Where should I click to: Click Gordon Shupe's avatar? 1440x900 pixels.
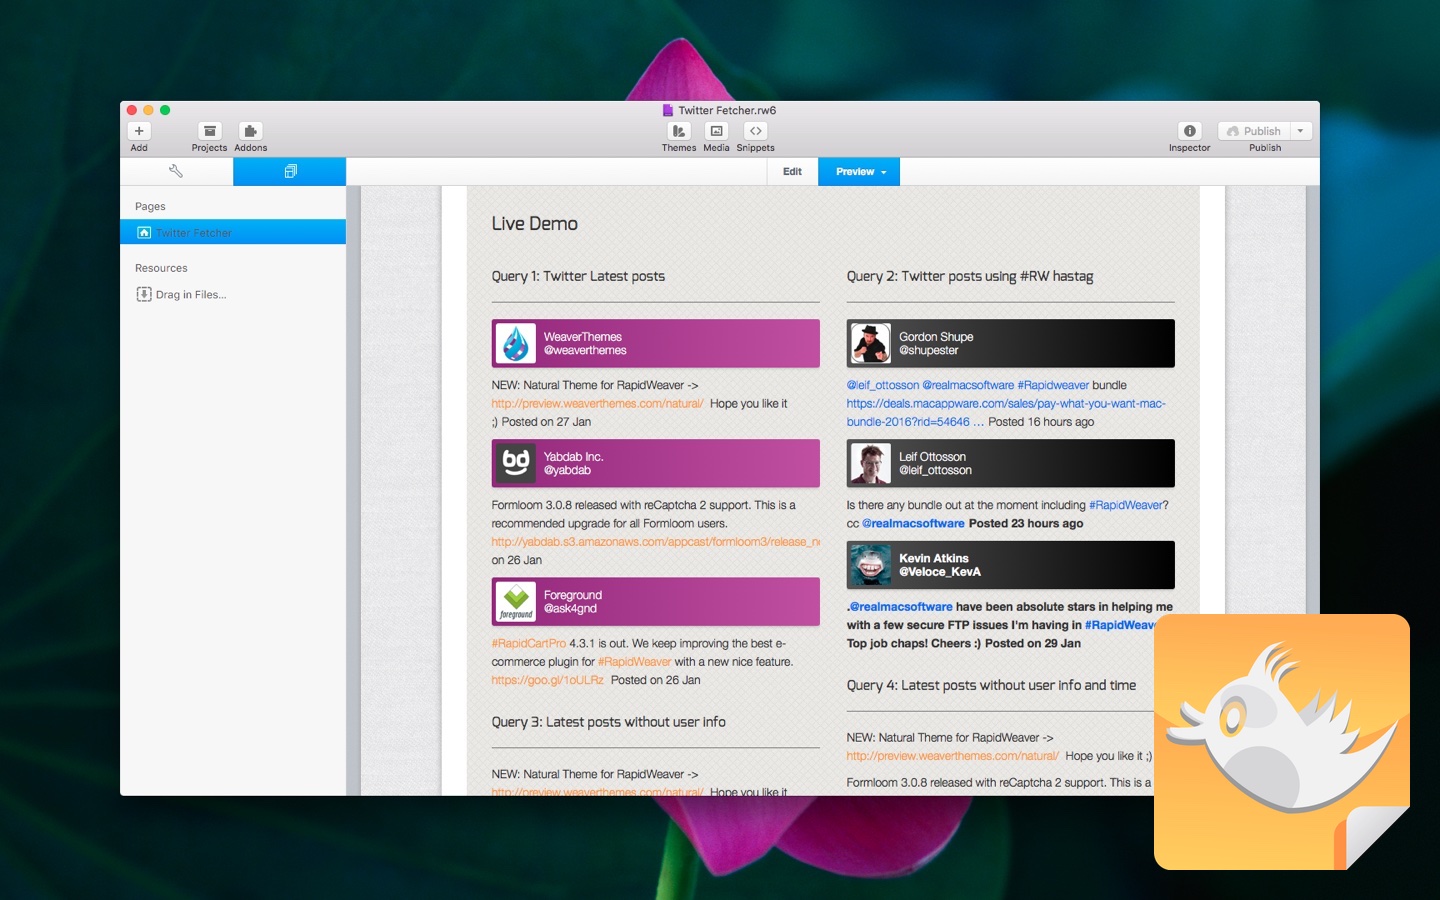point(871,344)
